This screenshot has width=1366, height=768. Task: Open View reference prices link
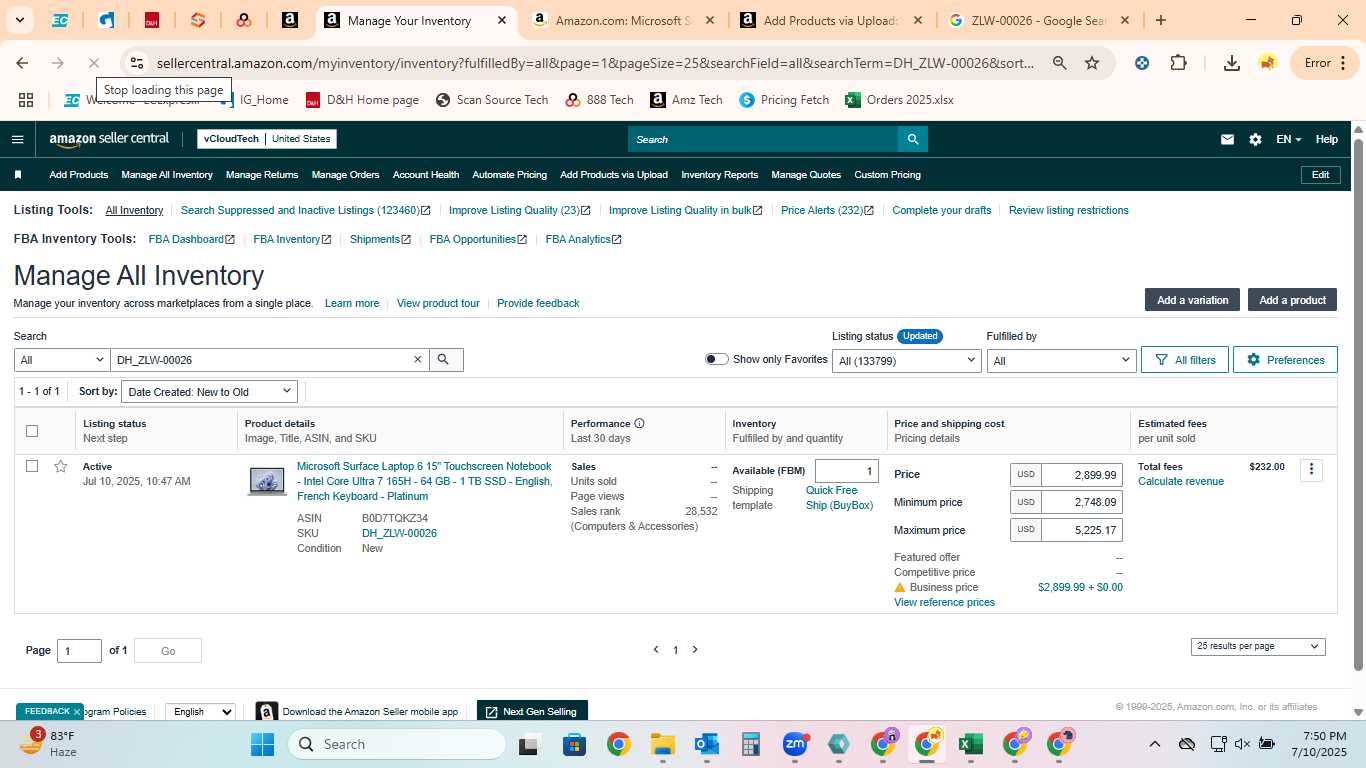pyautogui.click(x=944, y=603)
